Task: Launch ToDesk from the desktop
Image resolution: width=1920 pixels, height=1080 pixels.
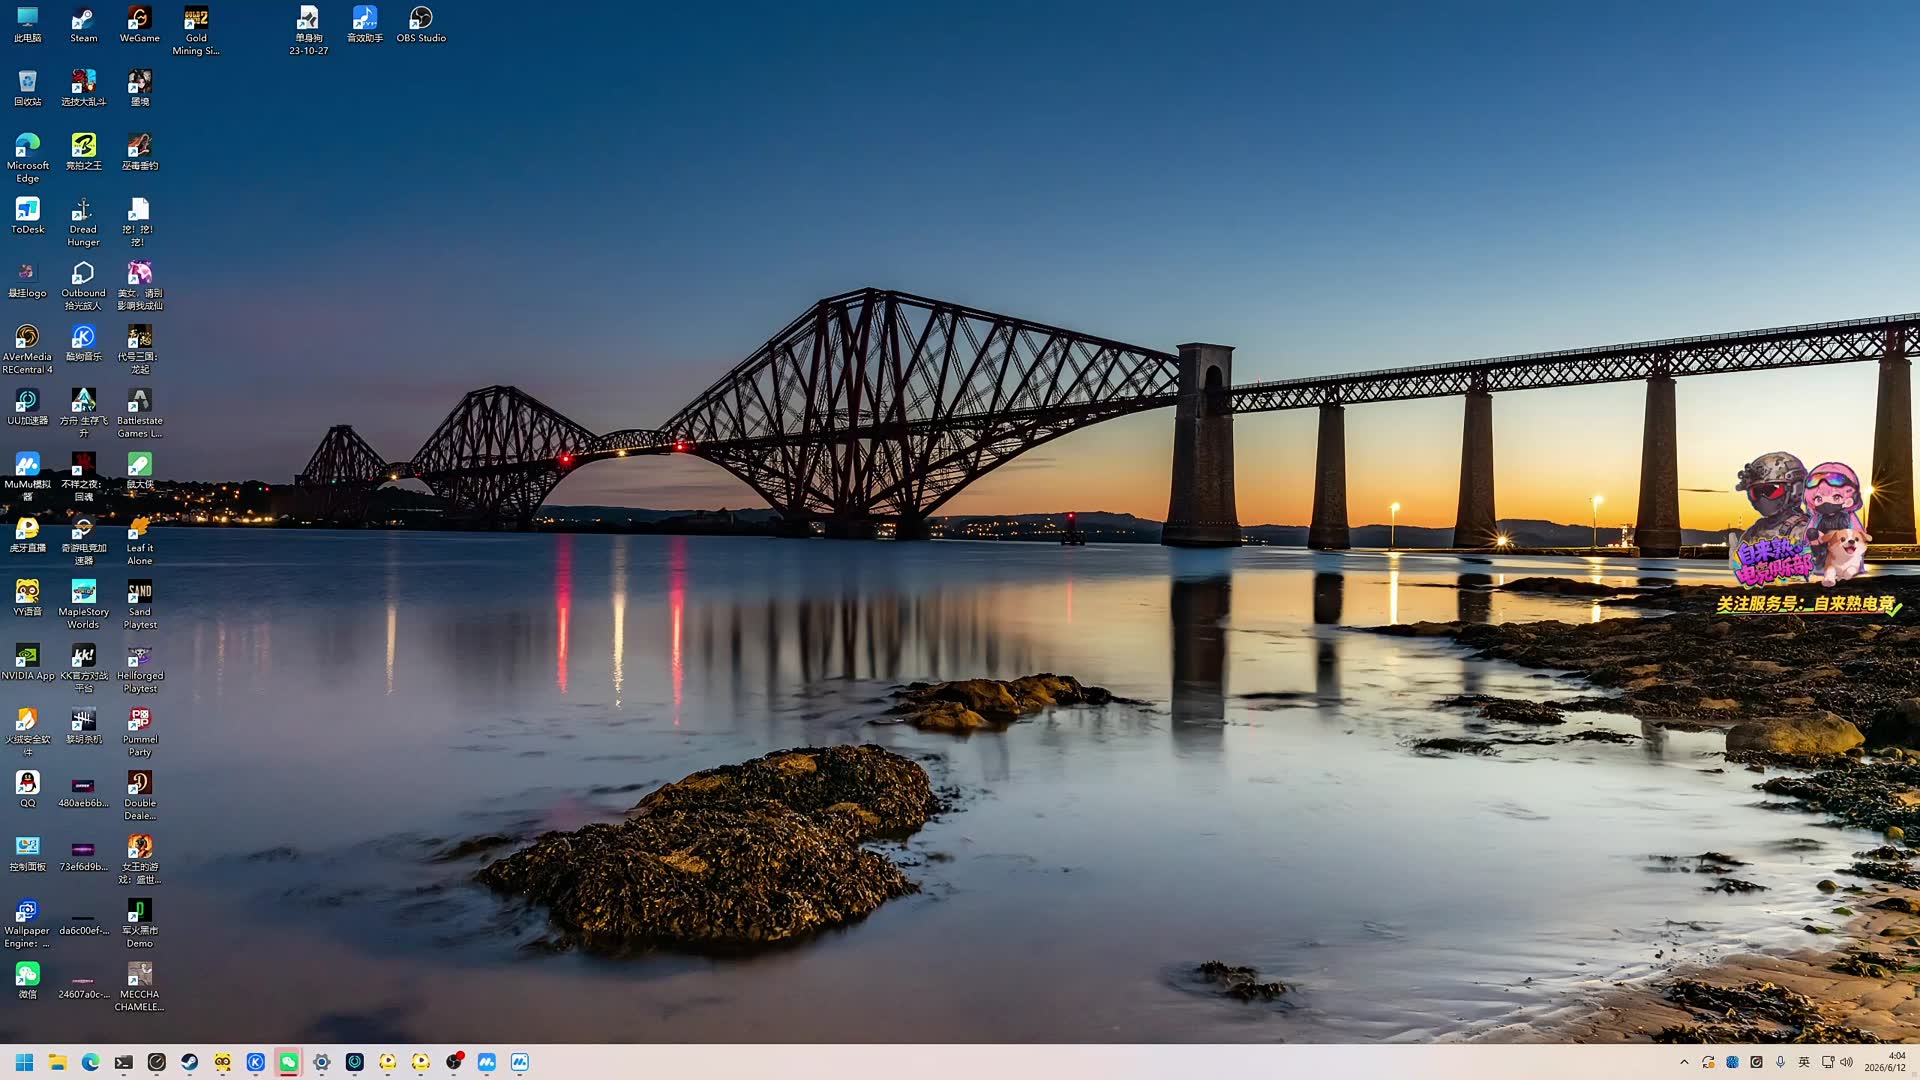Action: 28,216
